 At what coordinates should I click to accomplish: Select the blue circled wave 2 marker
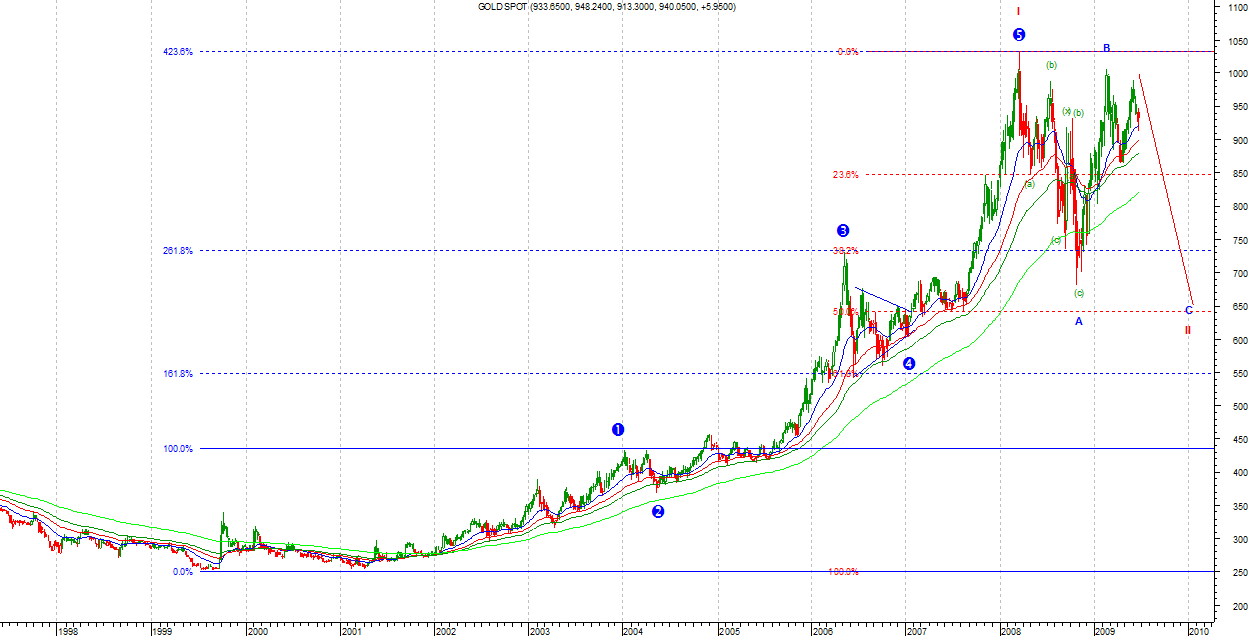658,512
